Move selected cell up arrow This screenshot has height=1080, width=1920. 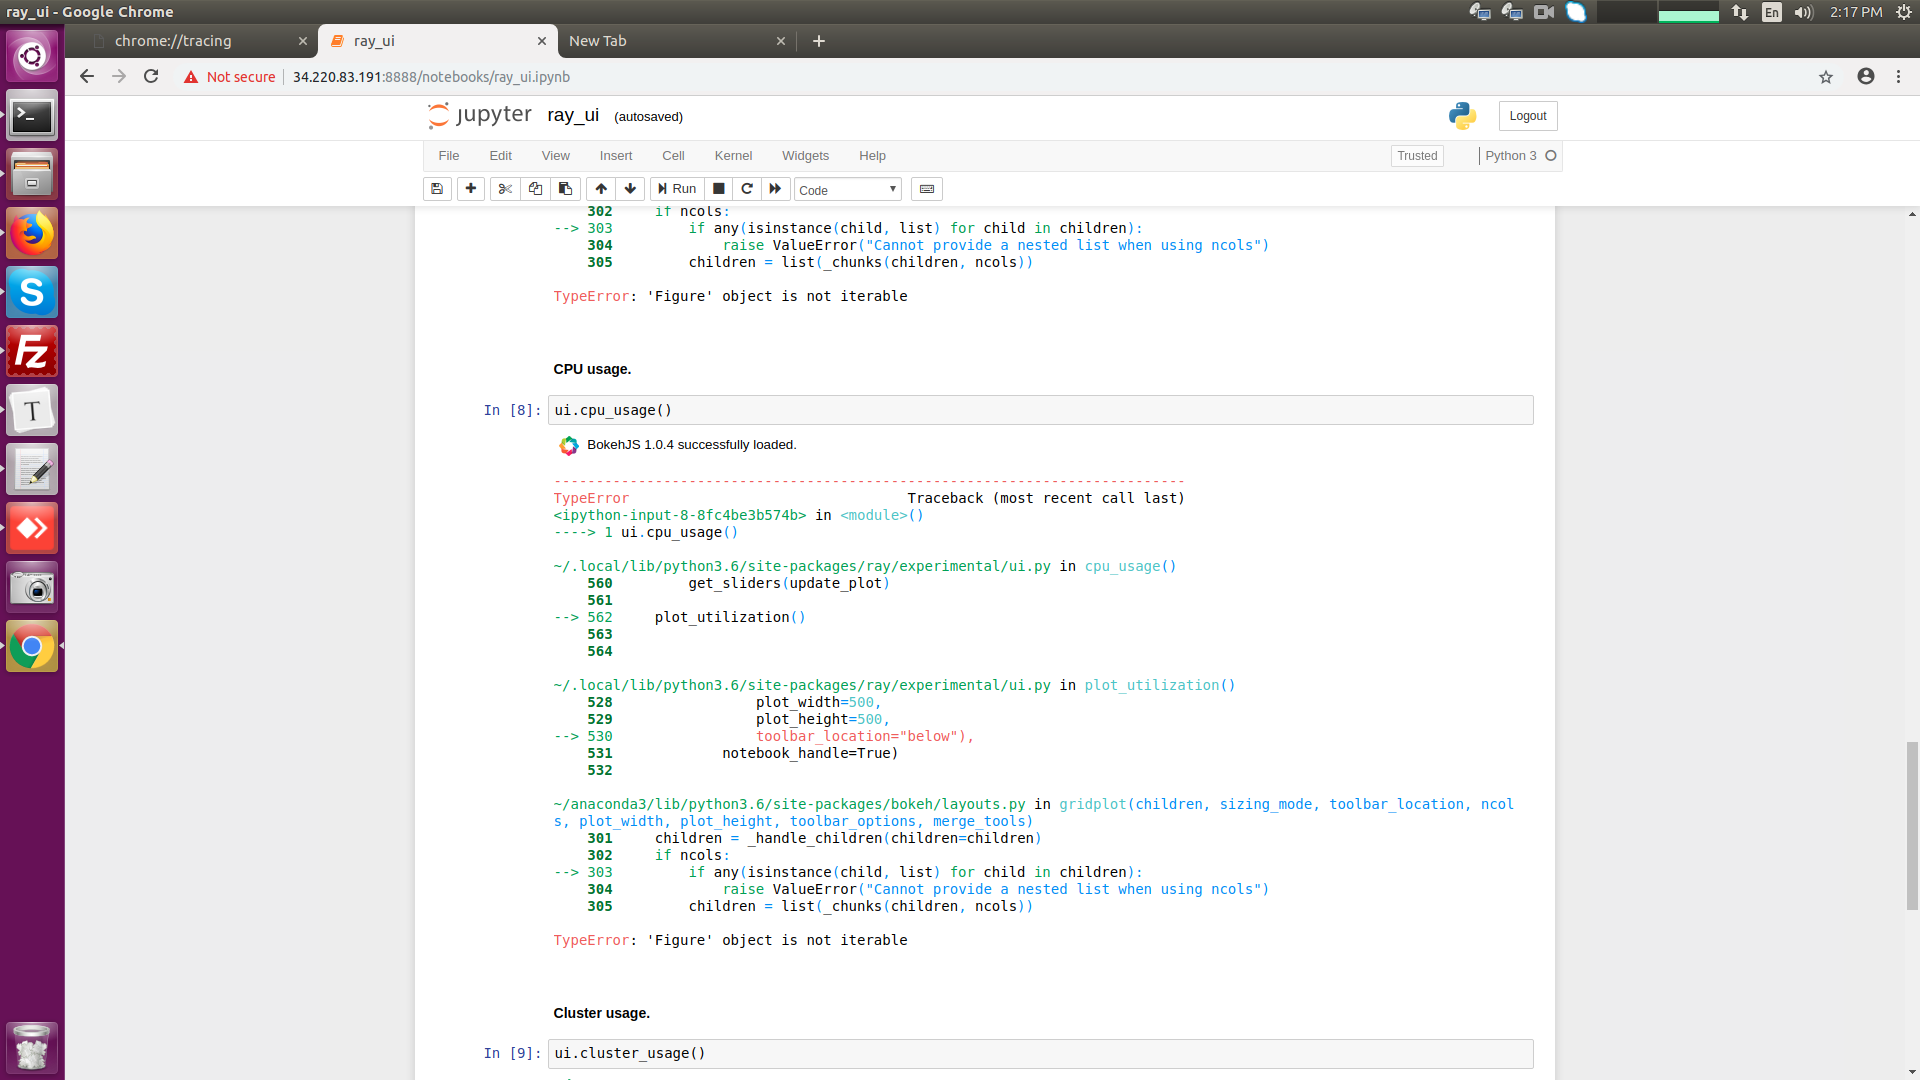pos(601,189)
